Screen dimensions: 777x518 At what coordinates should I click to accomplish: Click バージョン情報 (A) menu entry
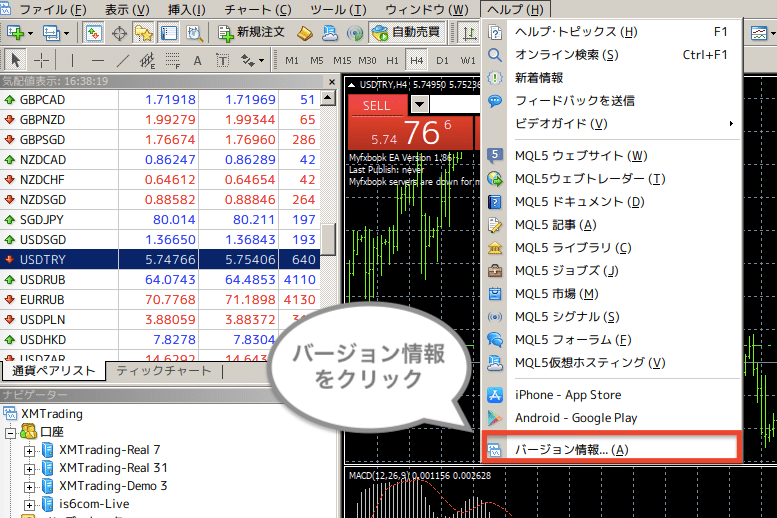(x=611, y=449)
